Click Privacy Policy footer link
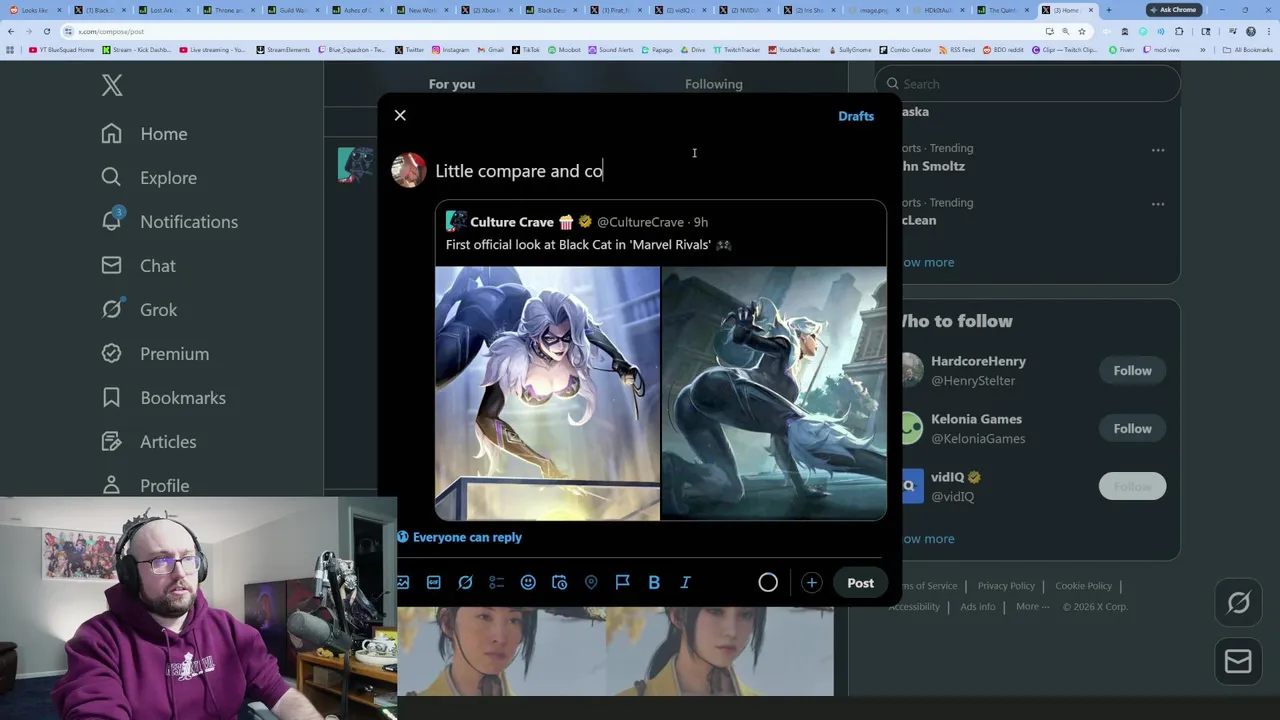This screenshot has width=1280, height=720. 1006,586
